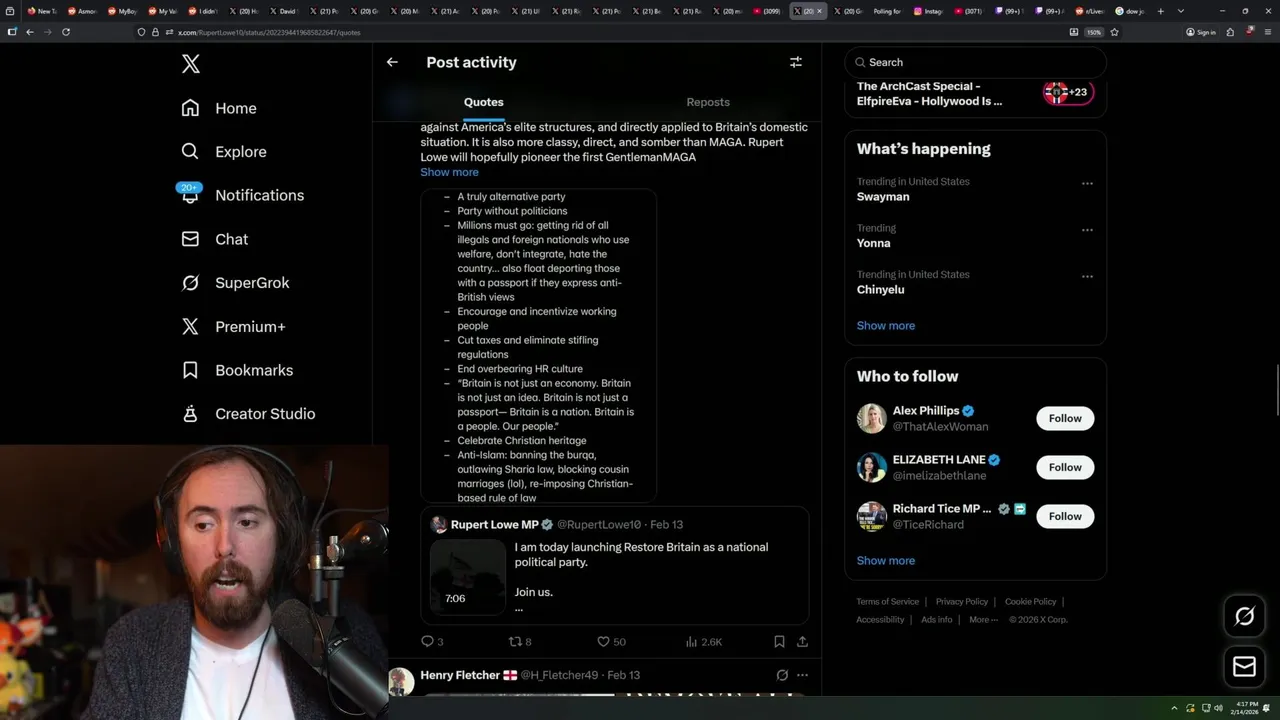Open the taskbar volume control

tap(1218, 708)
